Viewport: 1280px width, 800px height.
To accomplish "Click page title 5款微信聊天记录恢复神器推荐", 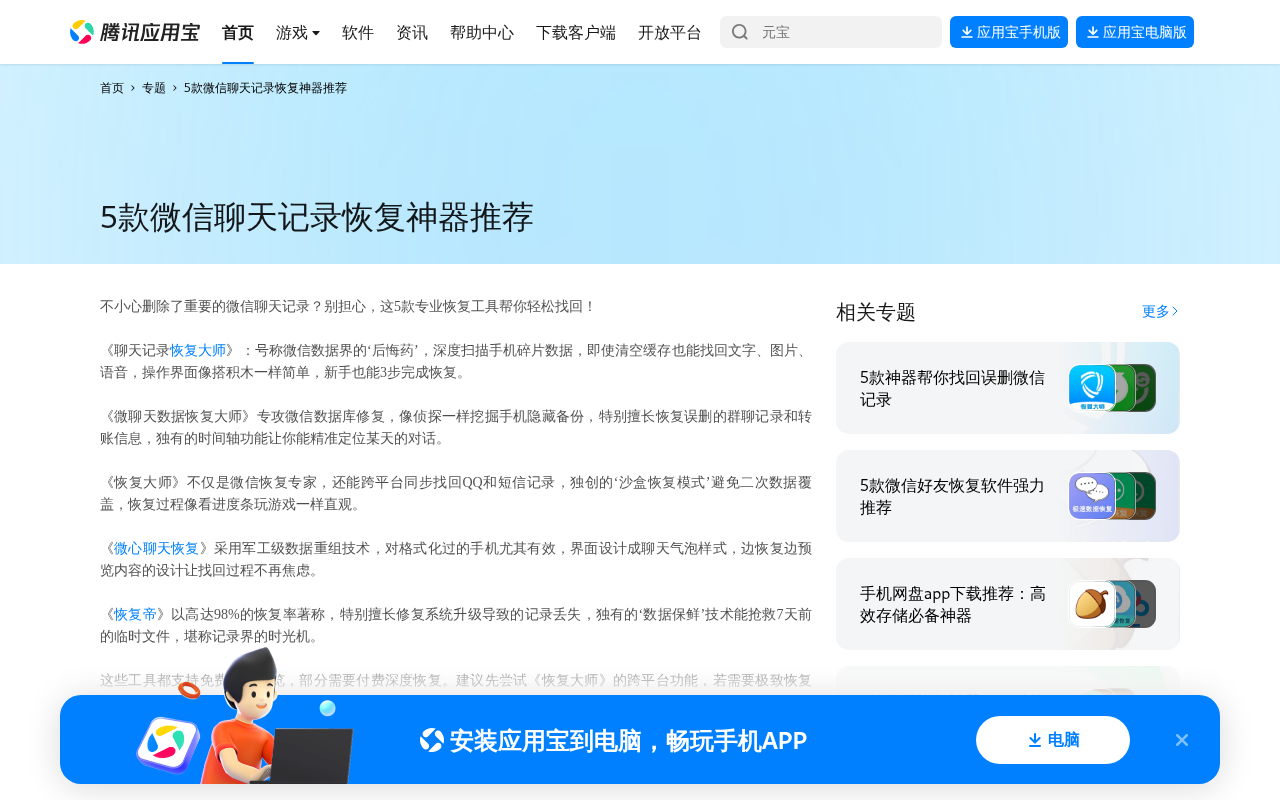I will [317, 217].
